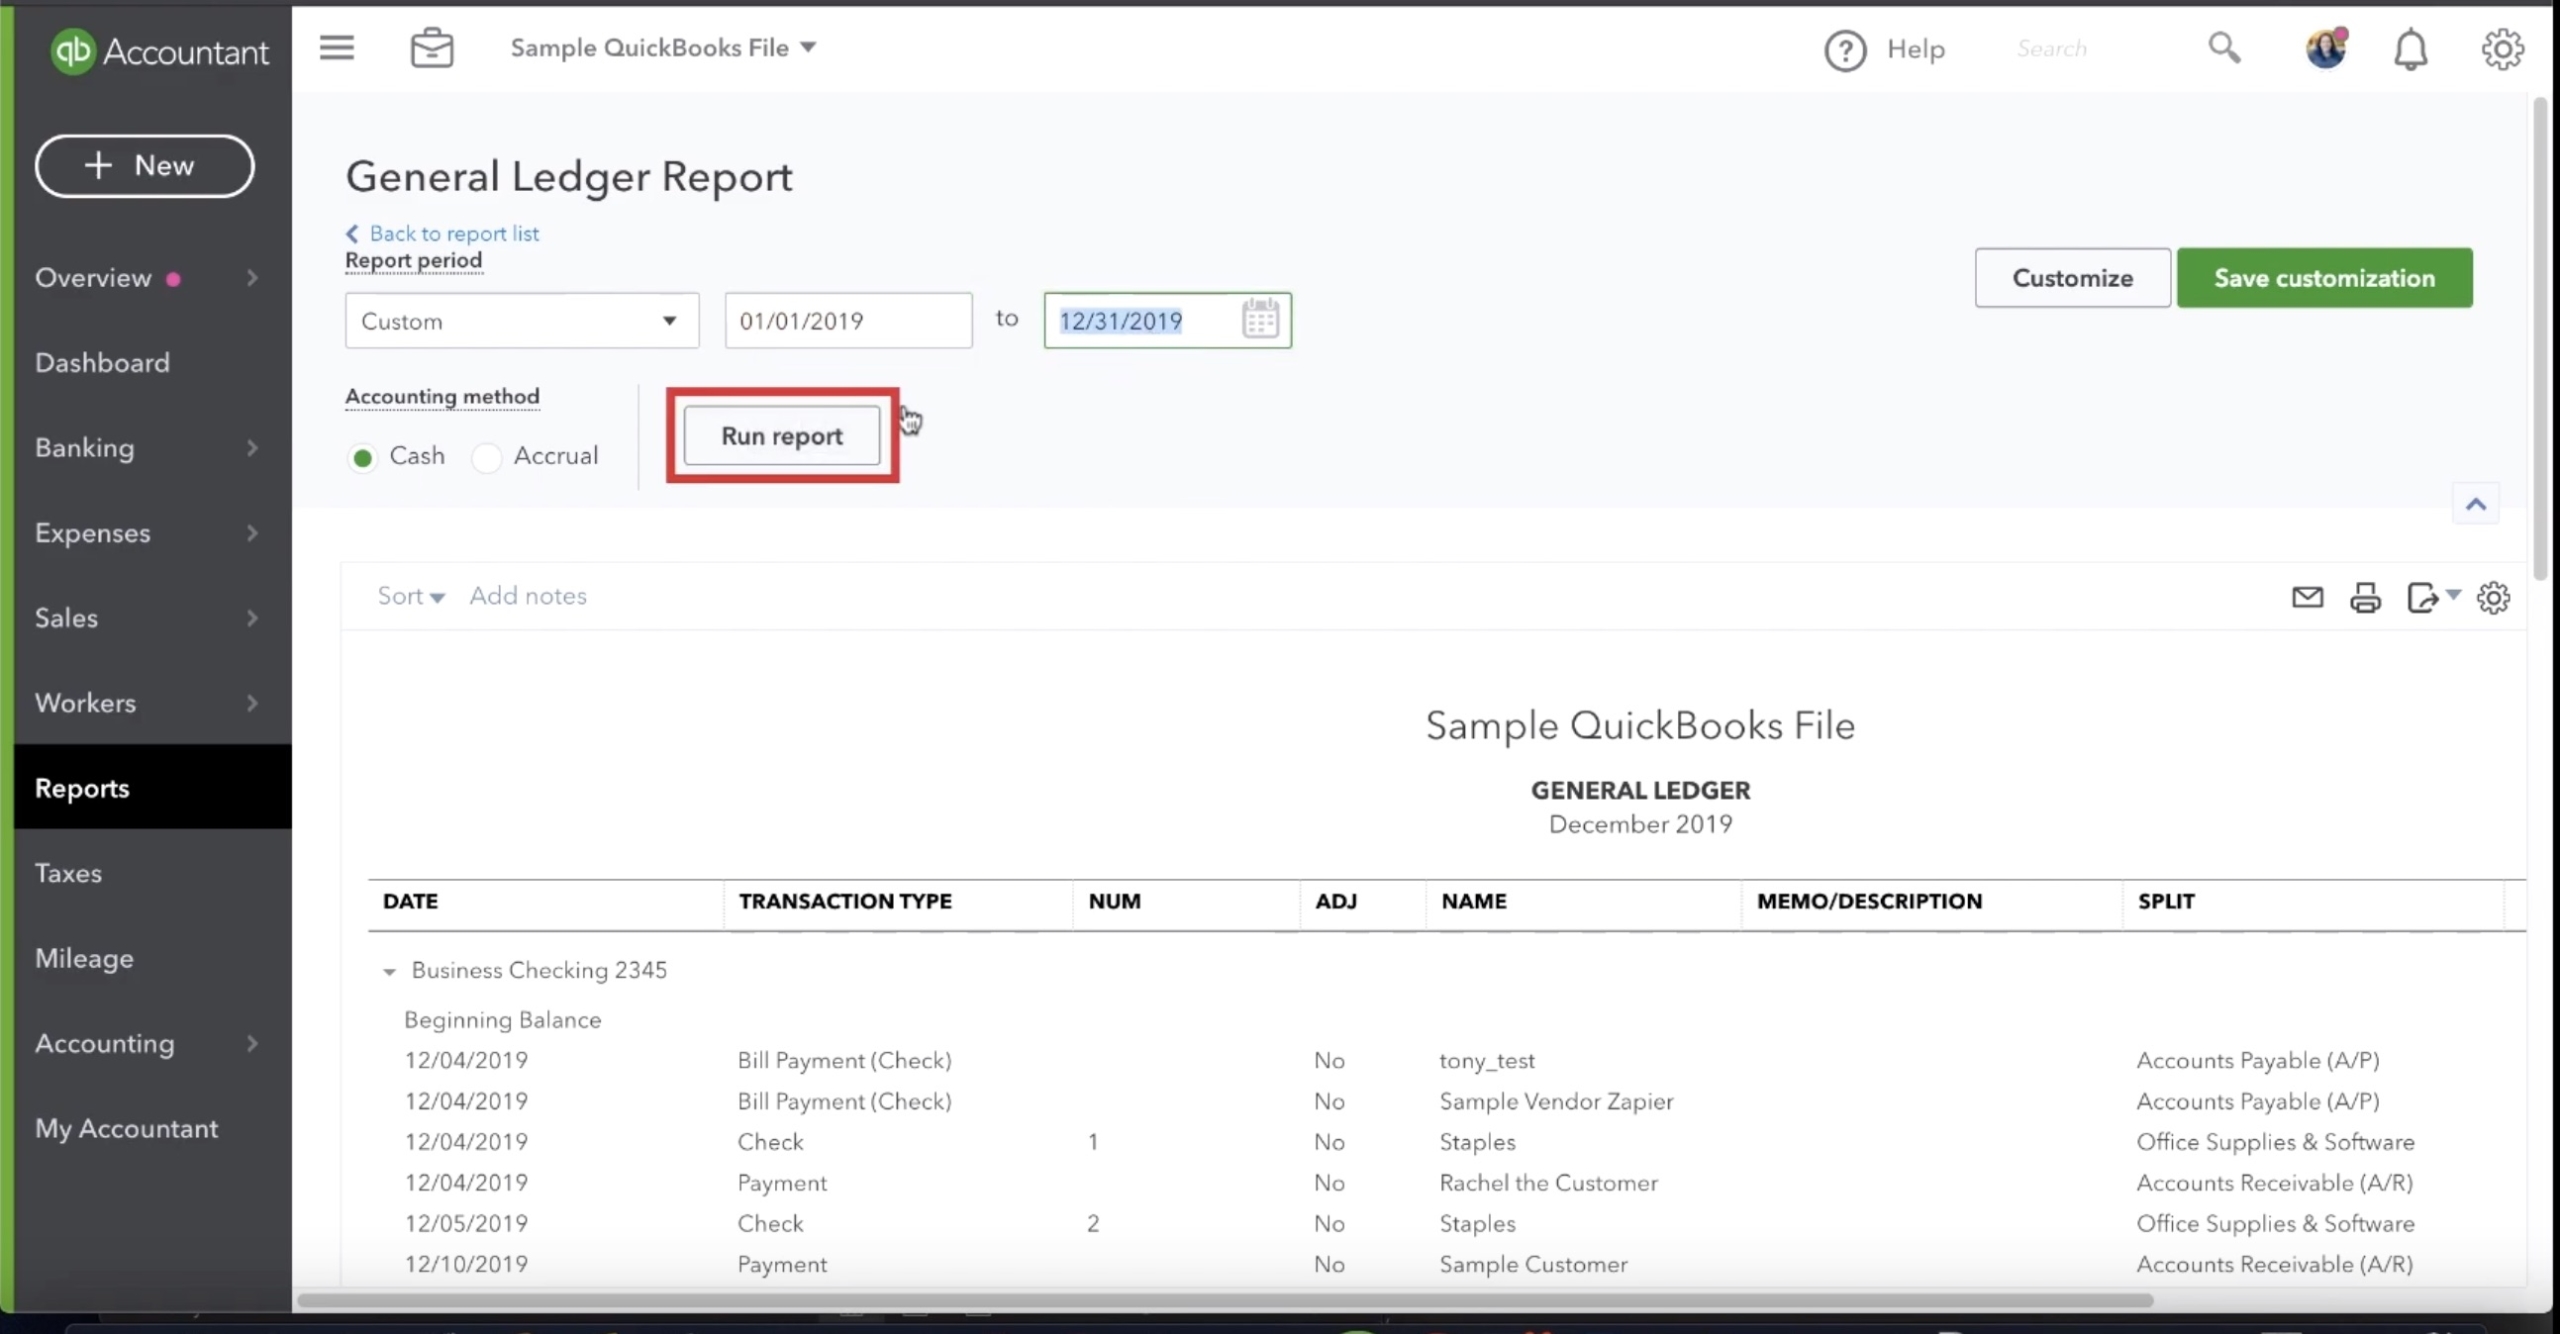Expand the Sales submenu arrow
2560x1334 pixels.
(252, 618)
